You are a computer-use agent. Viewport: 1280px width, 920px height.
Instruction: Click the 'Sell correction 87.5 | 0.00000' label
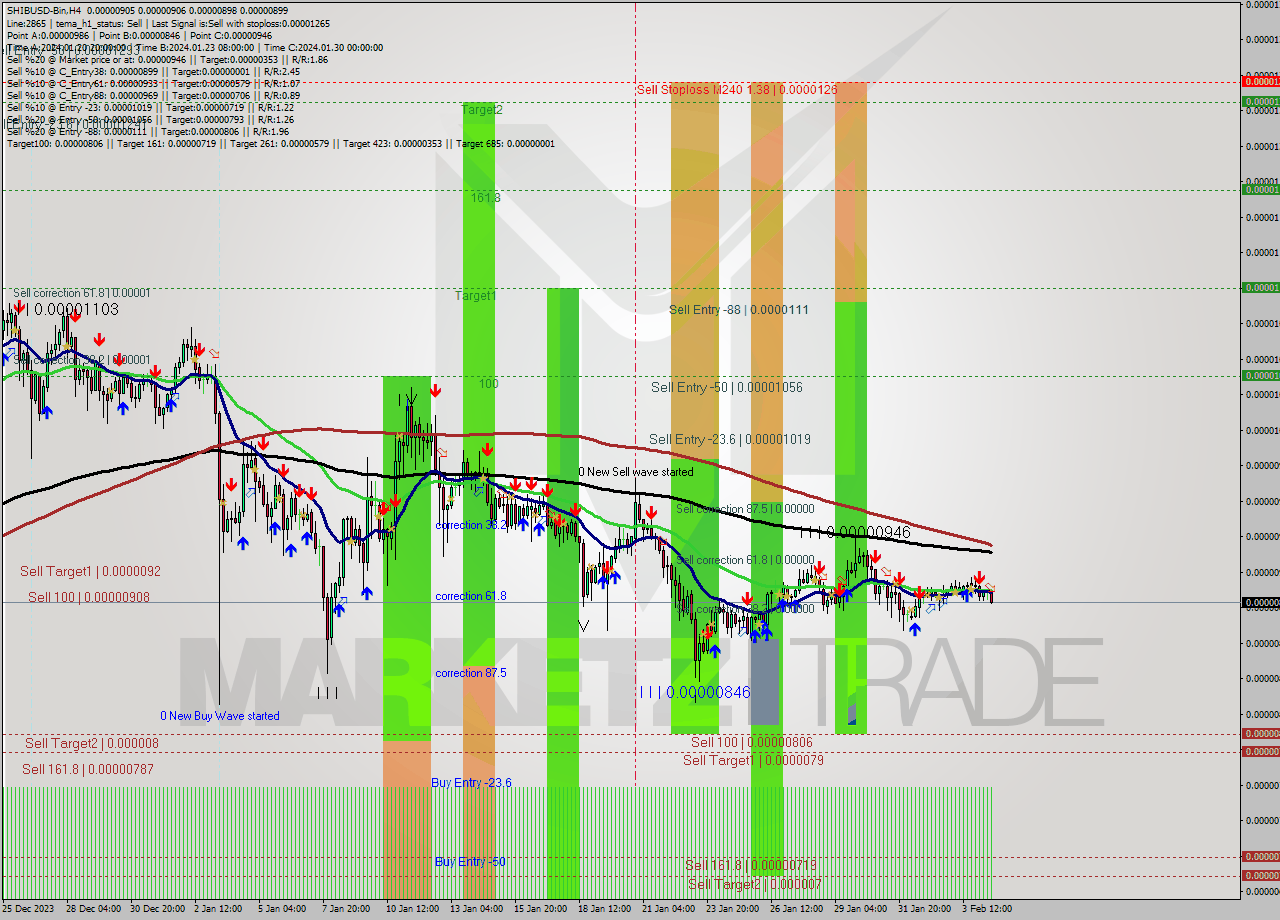[745, 509]
